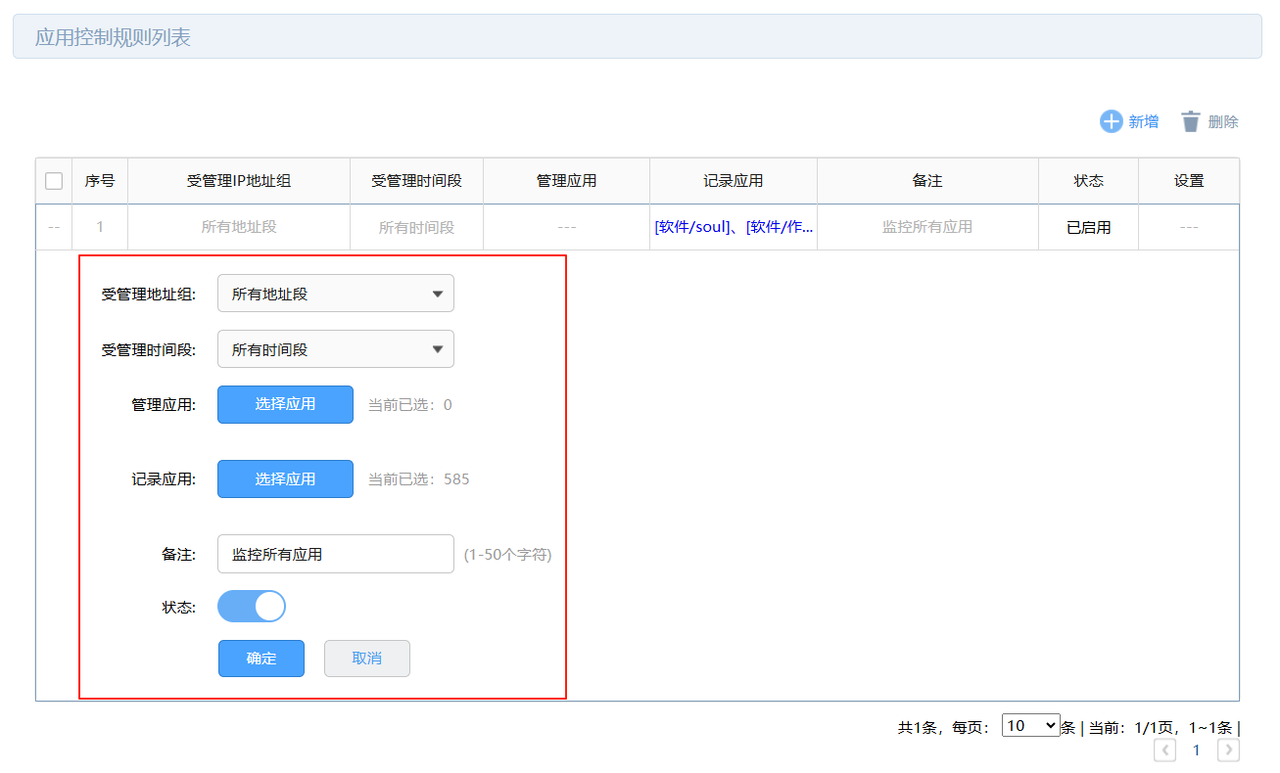Click the 已启用 status cell in row 1
1280x773 pixels.
(x=1088, y=228)
